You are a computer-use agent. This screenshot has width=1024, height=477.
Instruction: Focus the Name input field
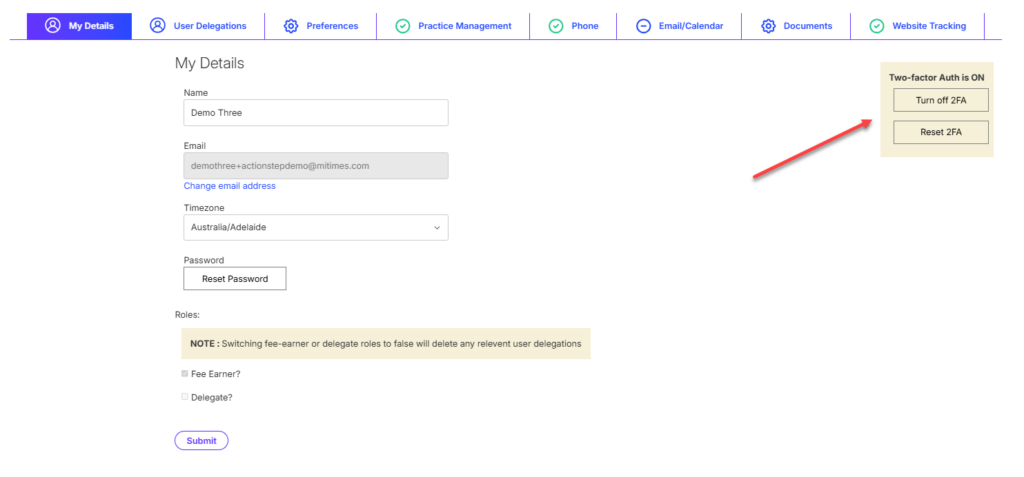(x=315, y=113)
